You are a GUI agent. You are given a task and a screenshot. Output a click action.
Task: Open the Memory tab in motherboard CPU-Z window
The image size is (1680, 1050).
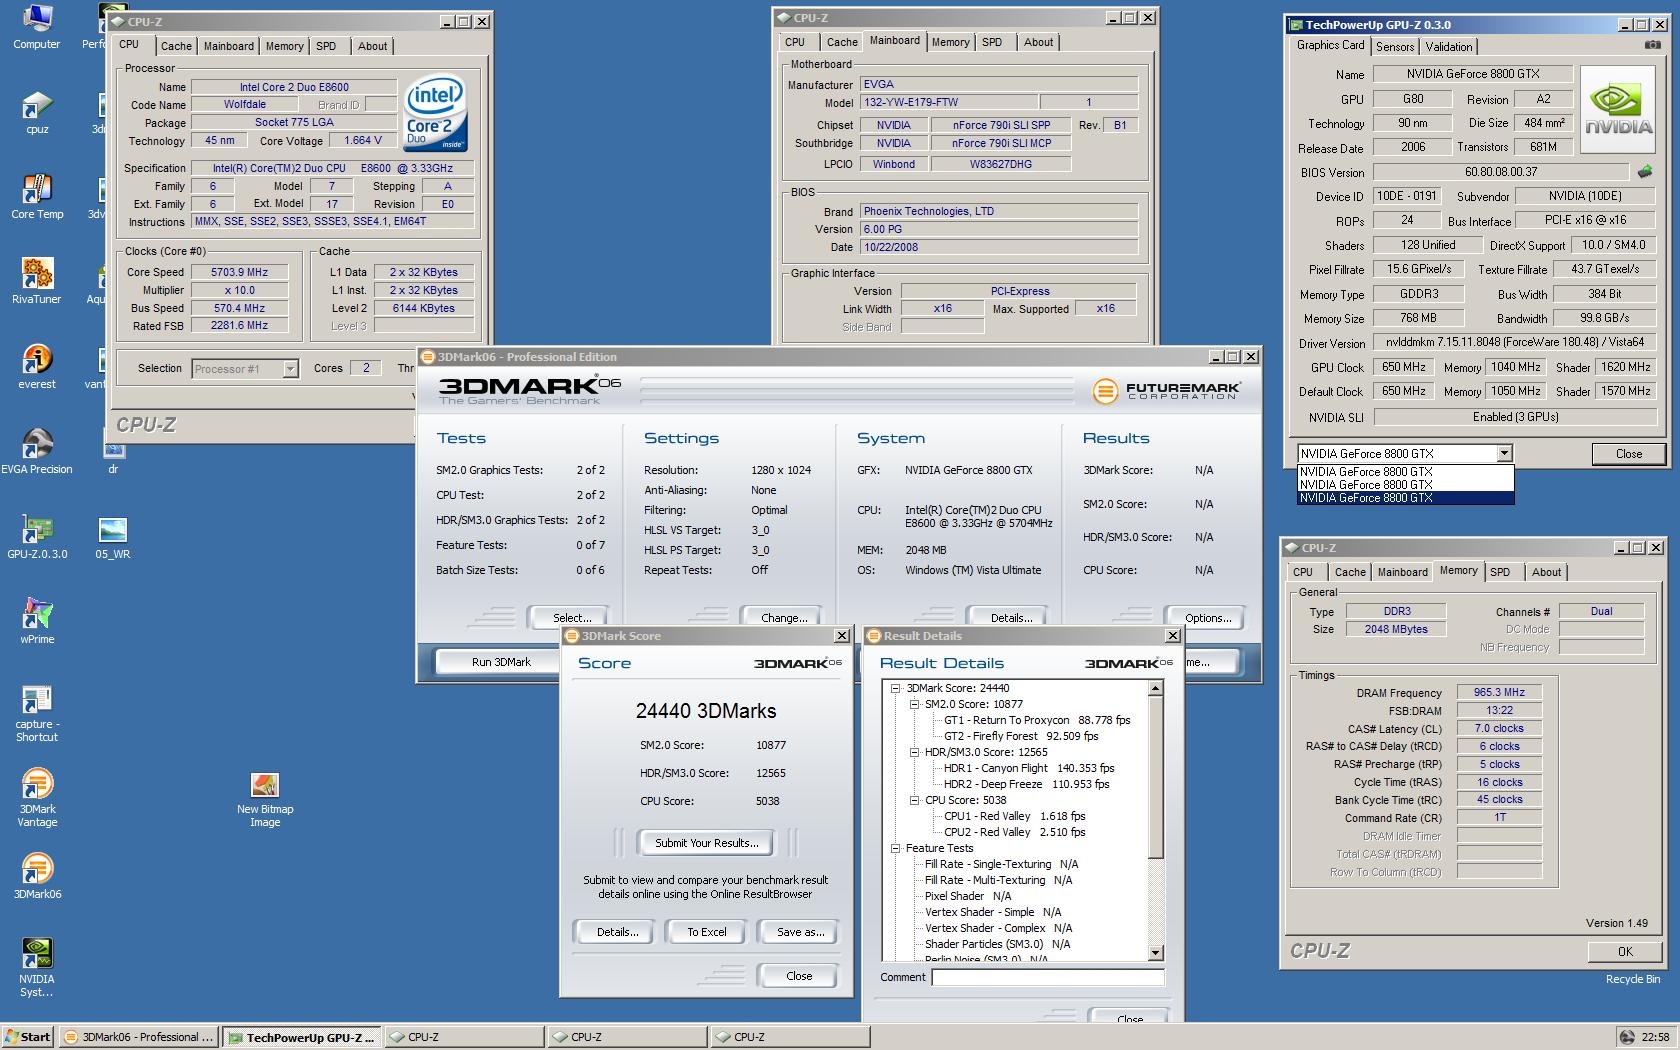tap(950, 42)
